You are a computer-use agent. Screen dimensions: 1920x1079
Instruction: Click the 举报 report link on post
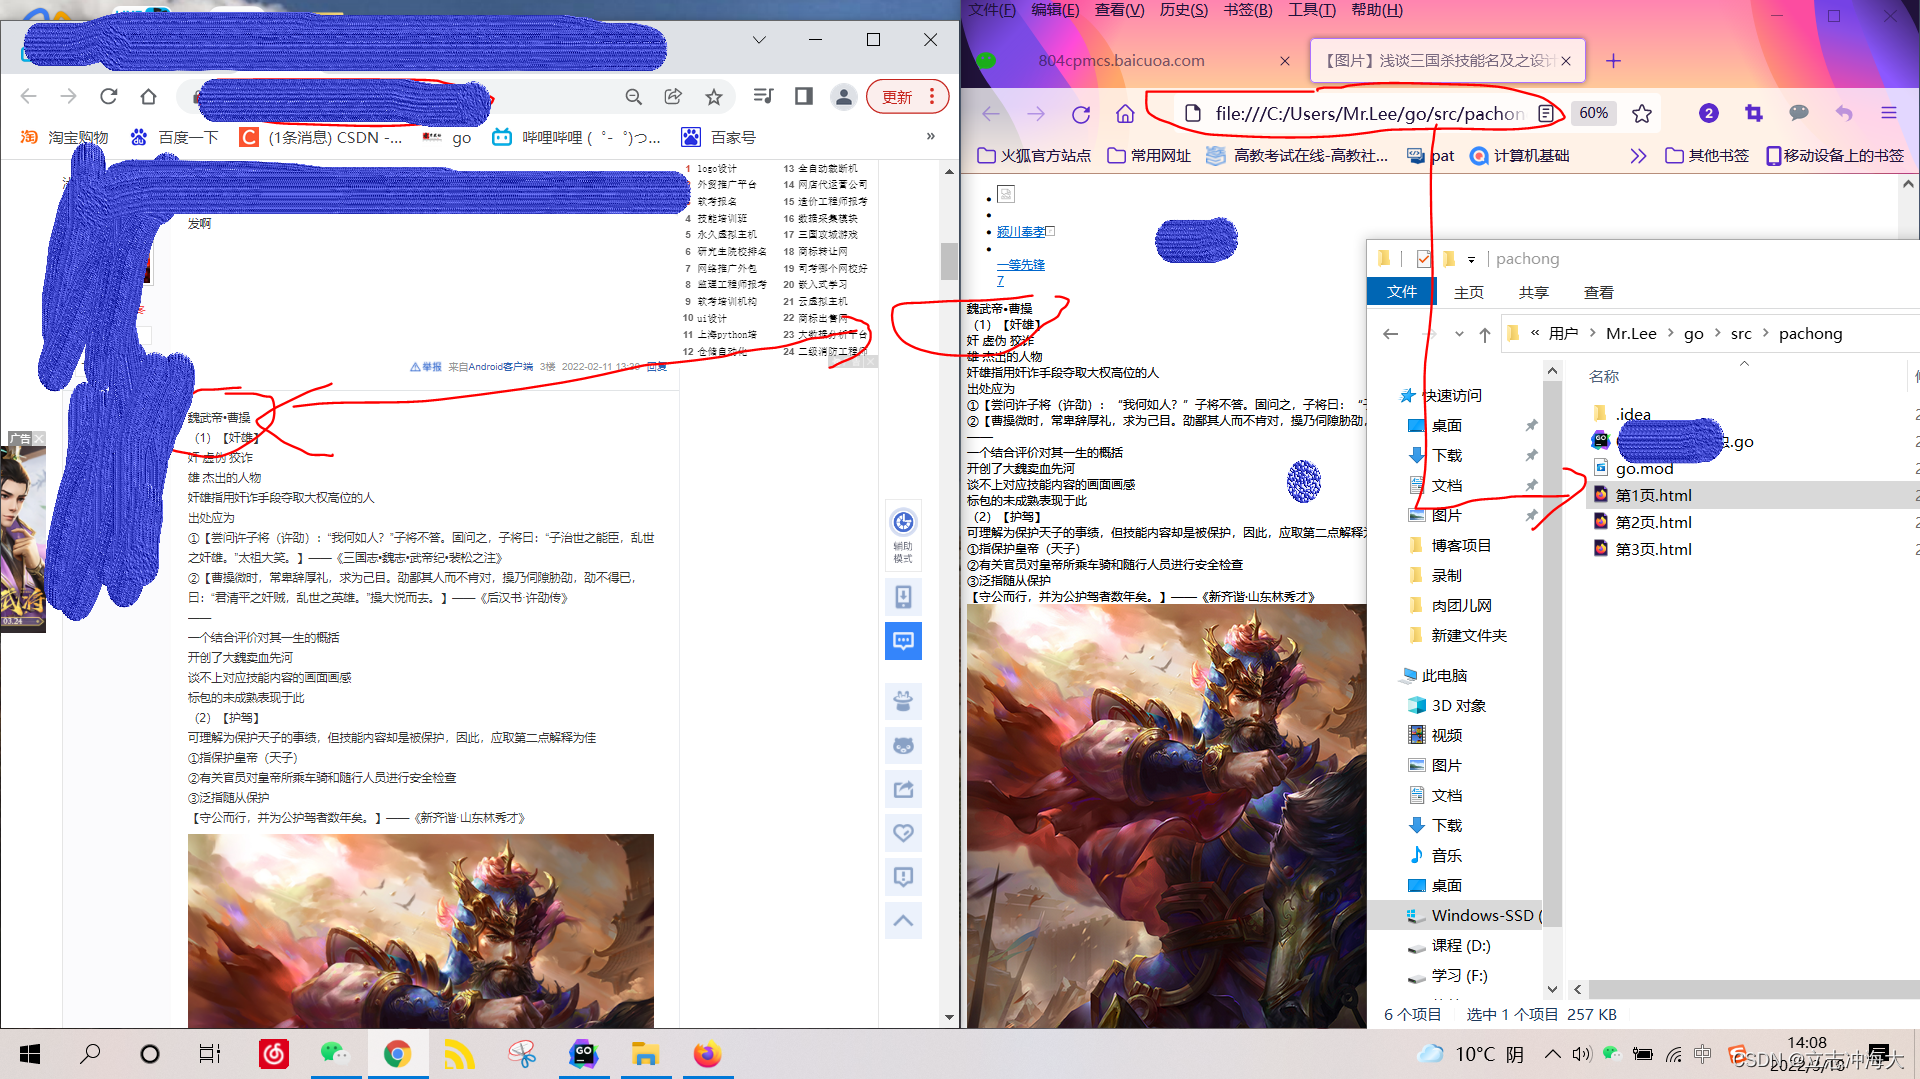426,367
